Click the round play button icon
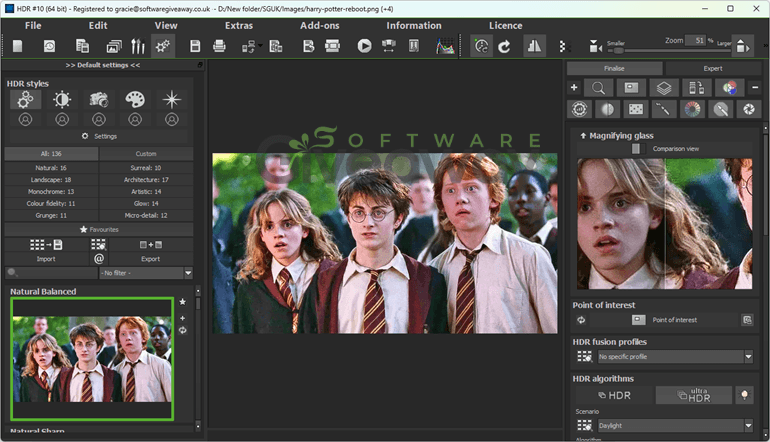The width and height of the screenshot is (770, 442). (x=364, y=46)
